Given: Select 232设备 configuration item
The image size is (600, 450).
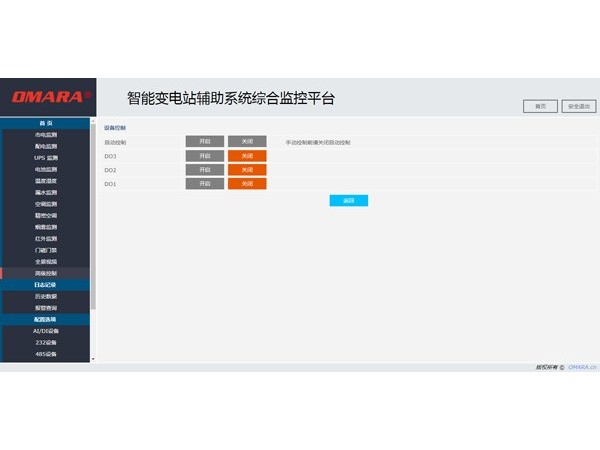Looking at the screenshot, I should coord(46,342).
